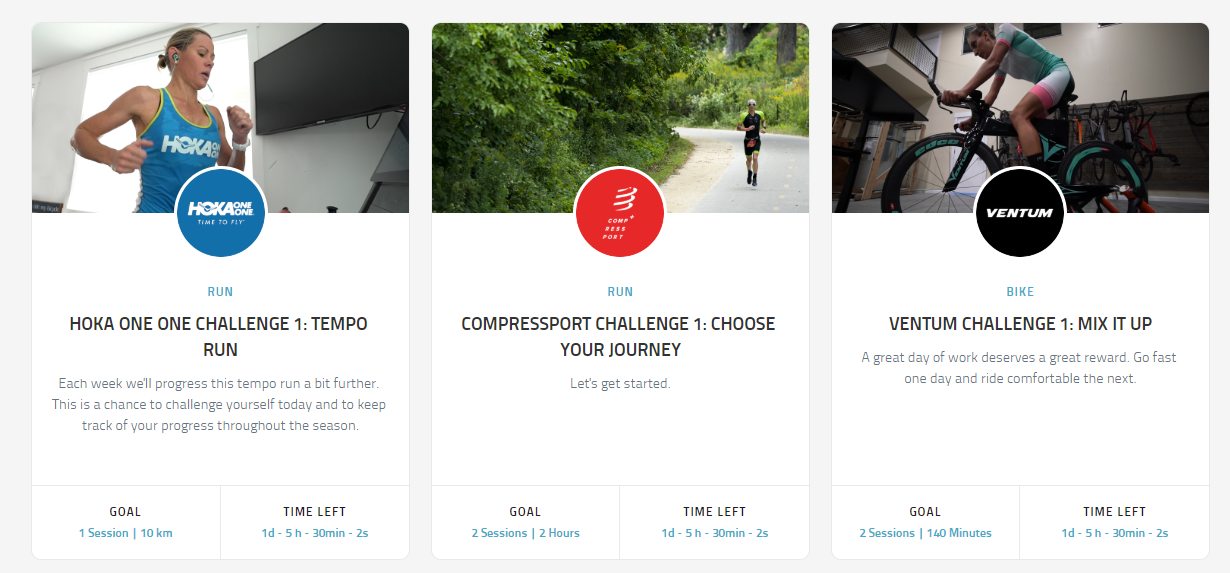This screenshot has width=1230, height=573.
Task: Open Ventum Challenge 1: Mix It Up
Action: (x=1020, y=324)
